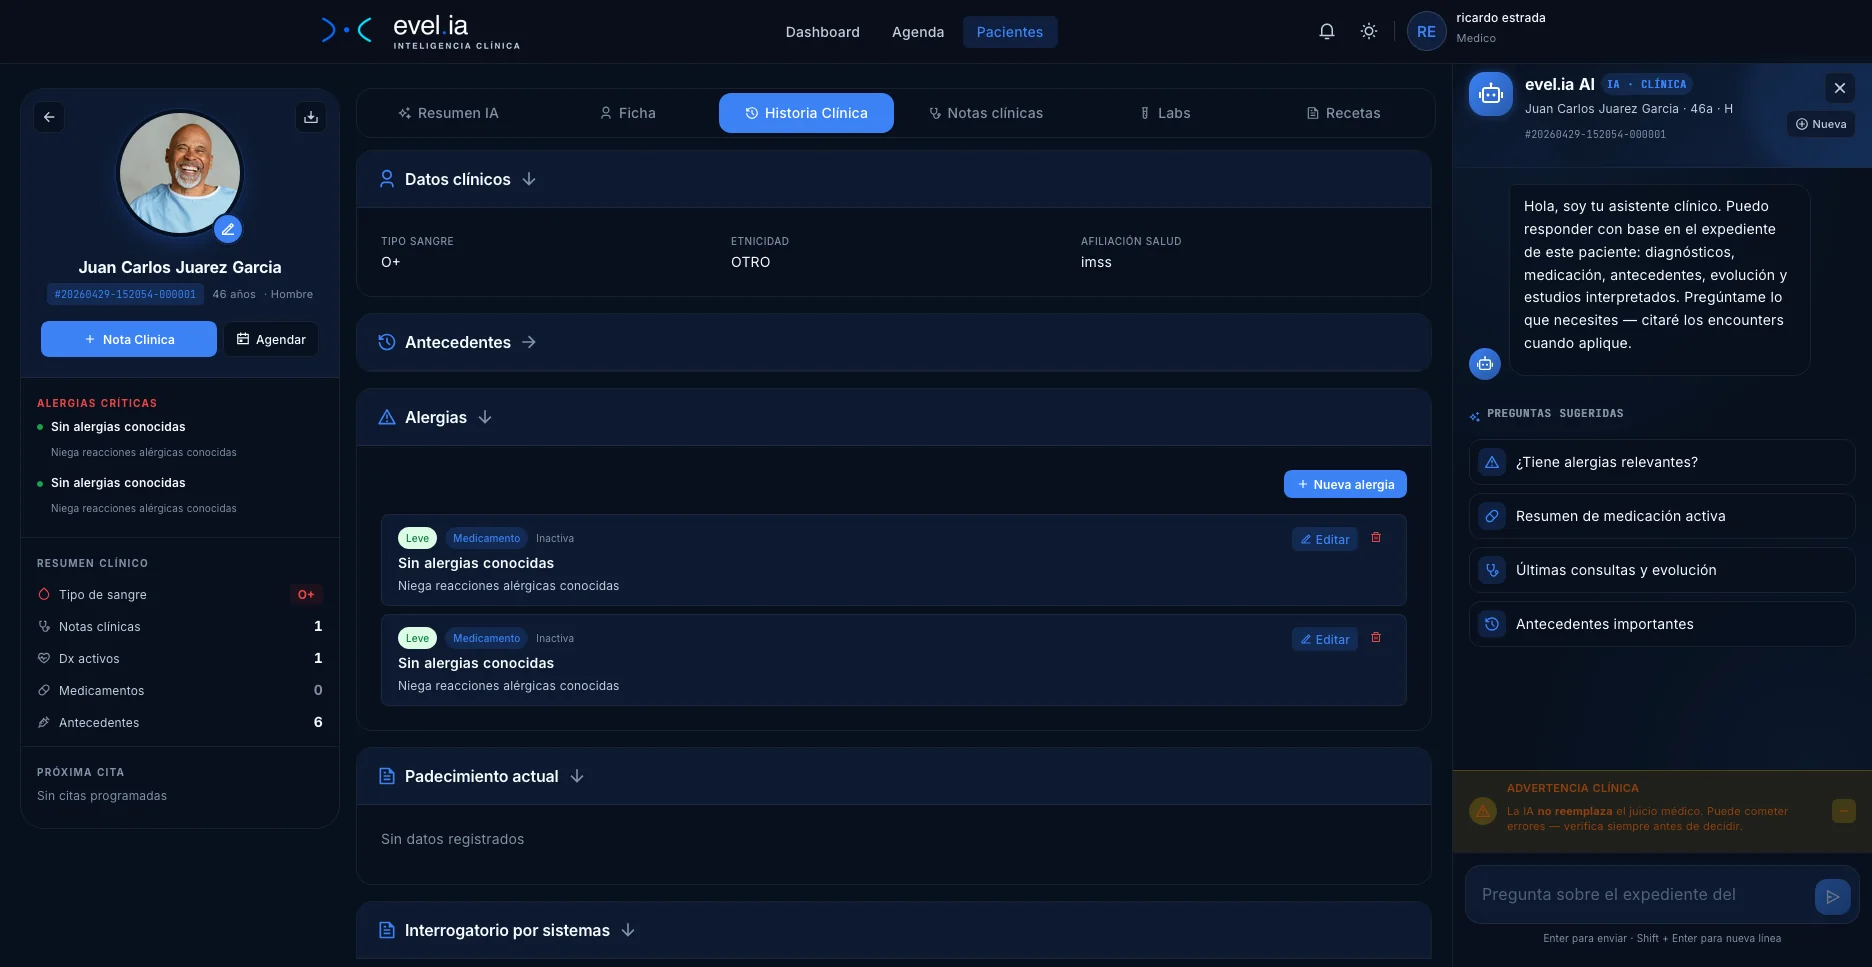Click 'Sin datos registrados' text

click(452, 839)
